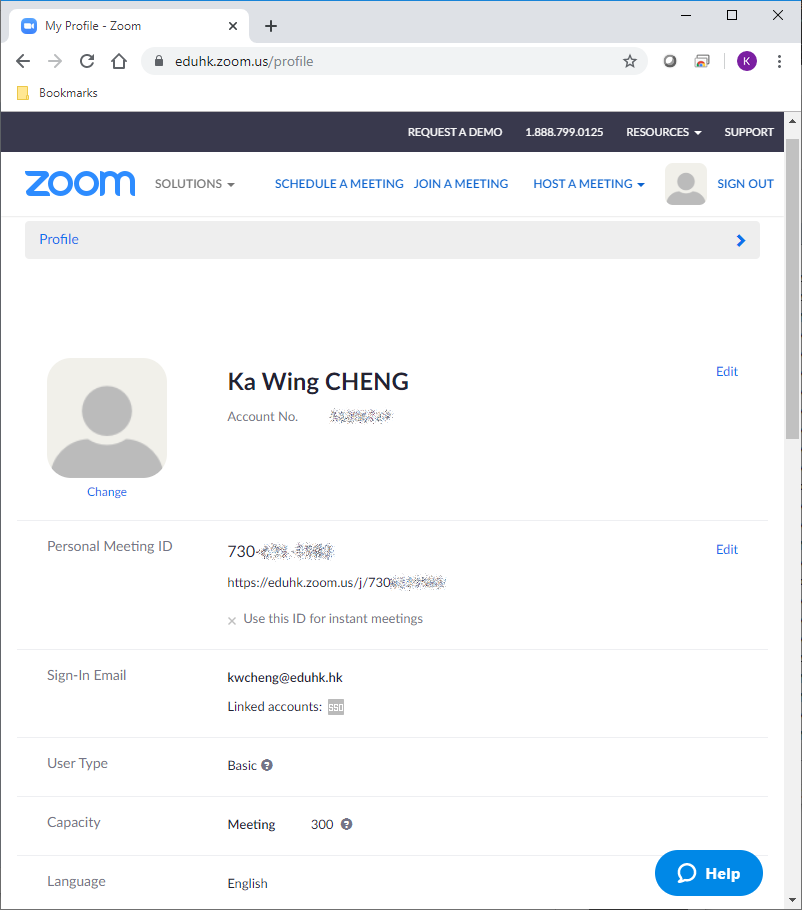802x910 pixels.
Task: Click Change under profile picture
Action: click(107, 492)
